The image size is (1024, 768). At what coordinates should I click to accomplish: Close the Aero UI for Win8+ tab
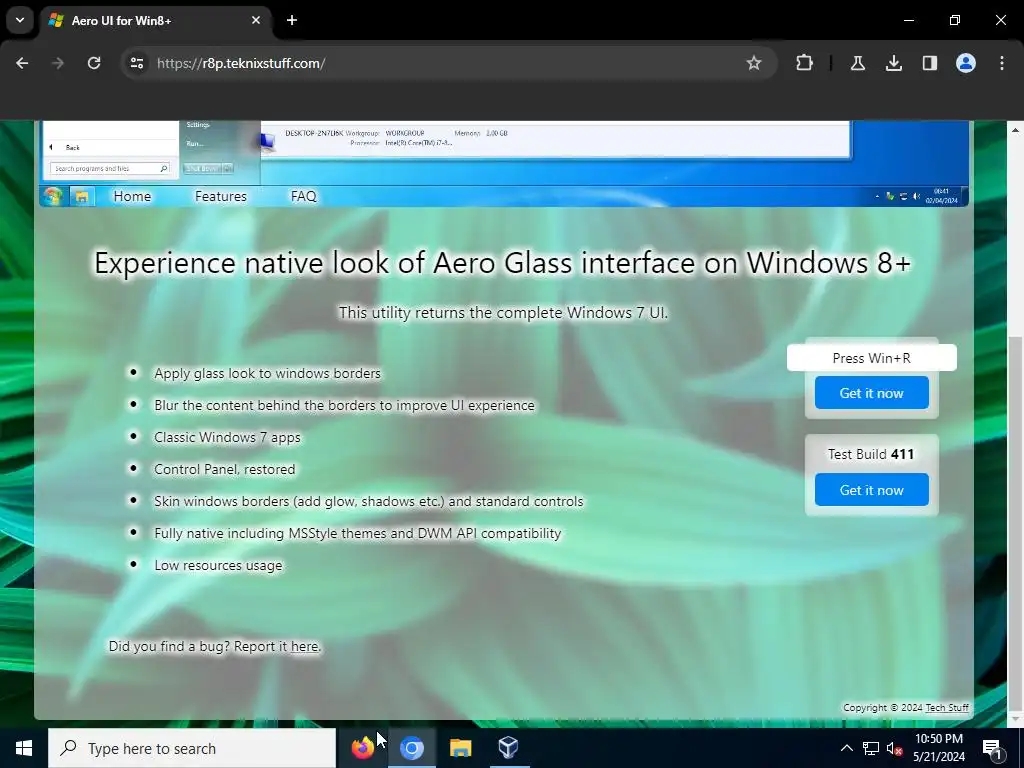[256, 20]
